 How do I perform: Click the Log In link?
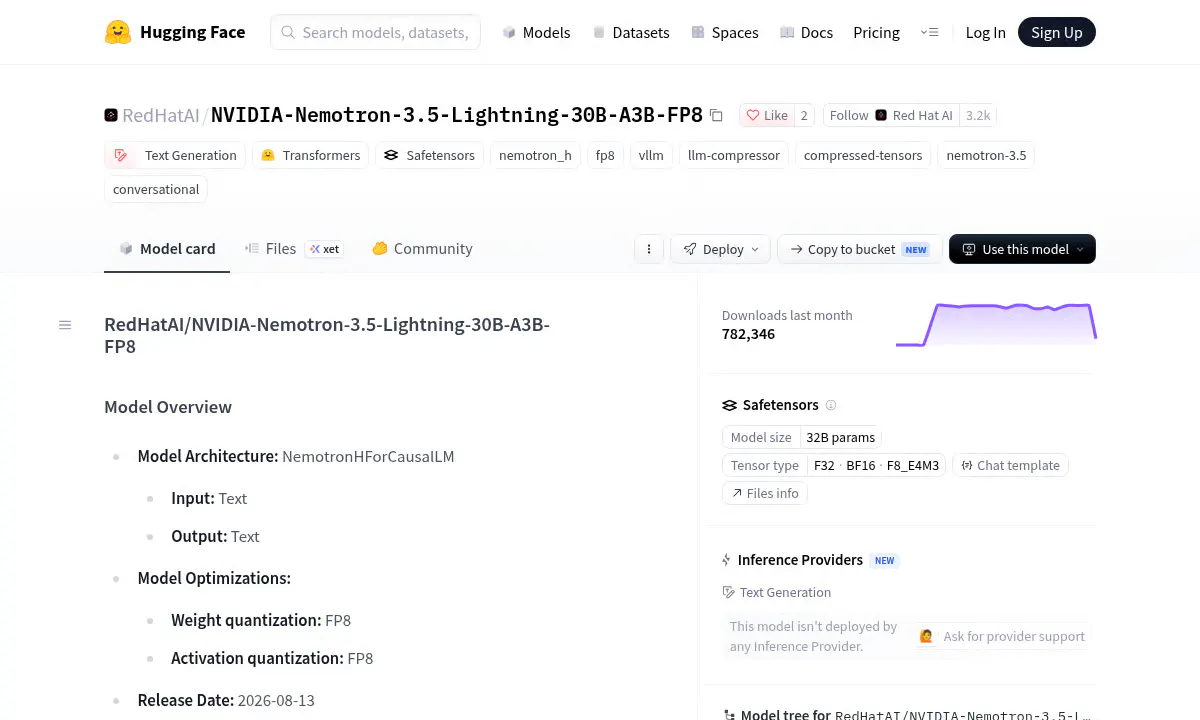tap(985, 32)
